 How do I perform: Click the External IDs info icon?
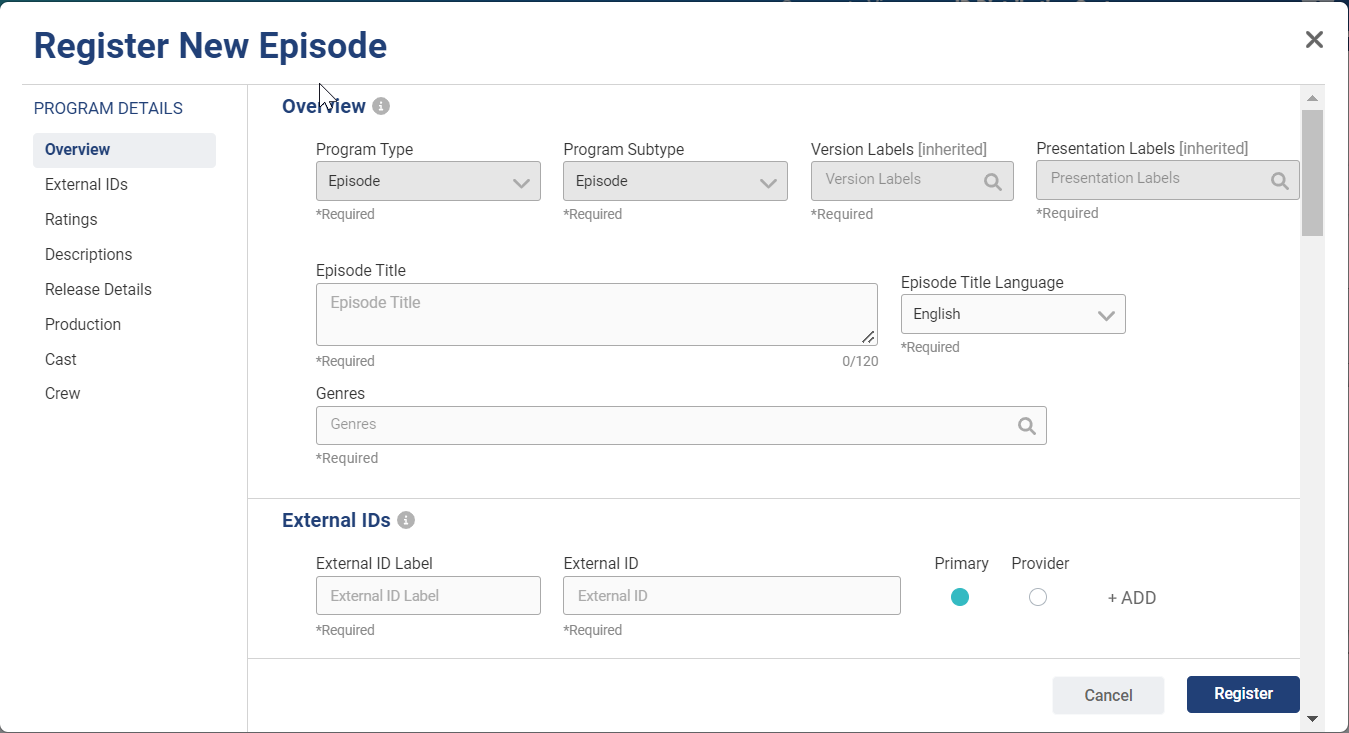tap(406, 520)
